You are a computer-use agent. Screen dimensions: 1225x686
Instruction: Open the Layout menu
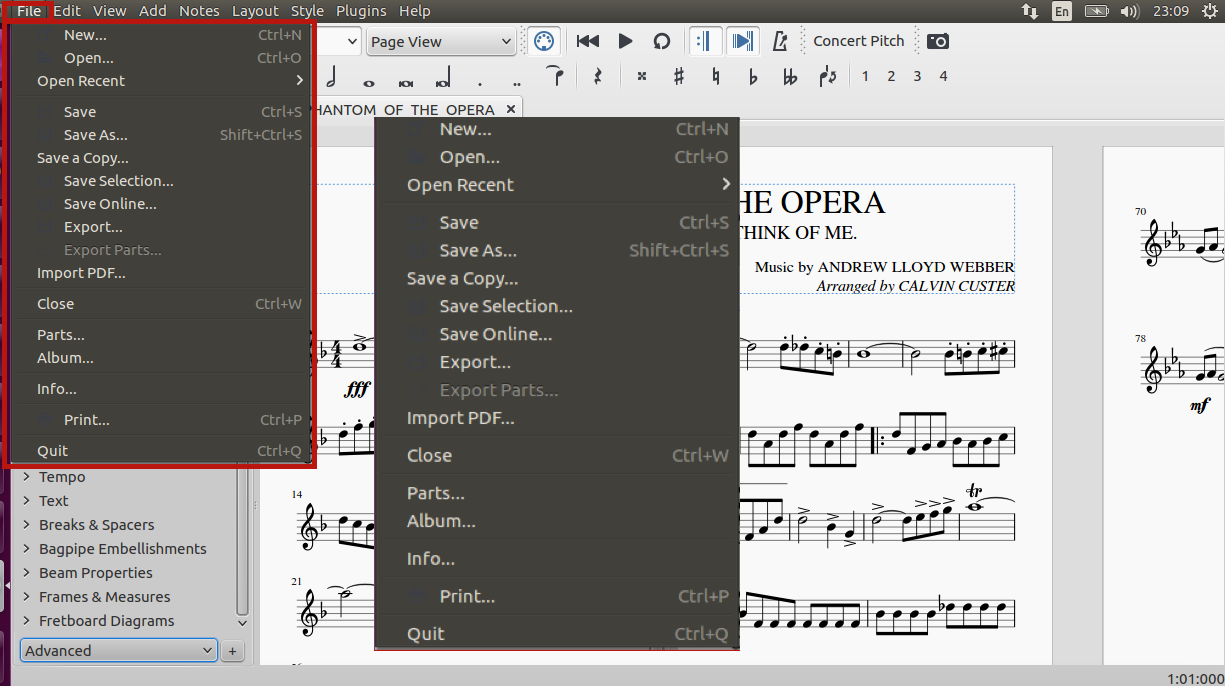pyautogui.click(x=255, y=11)
